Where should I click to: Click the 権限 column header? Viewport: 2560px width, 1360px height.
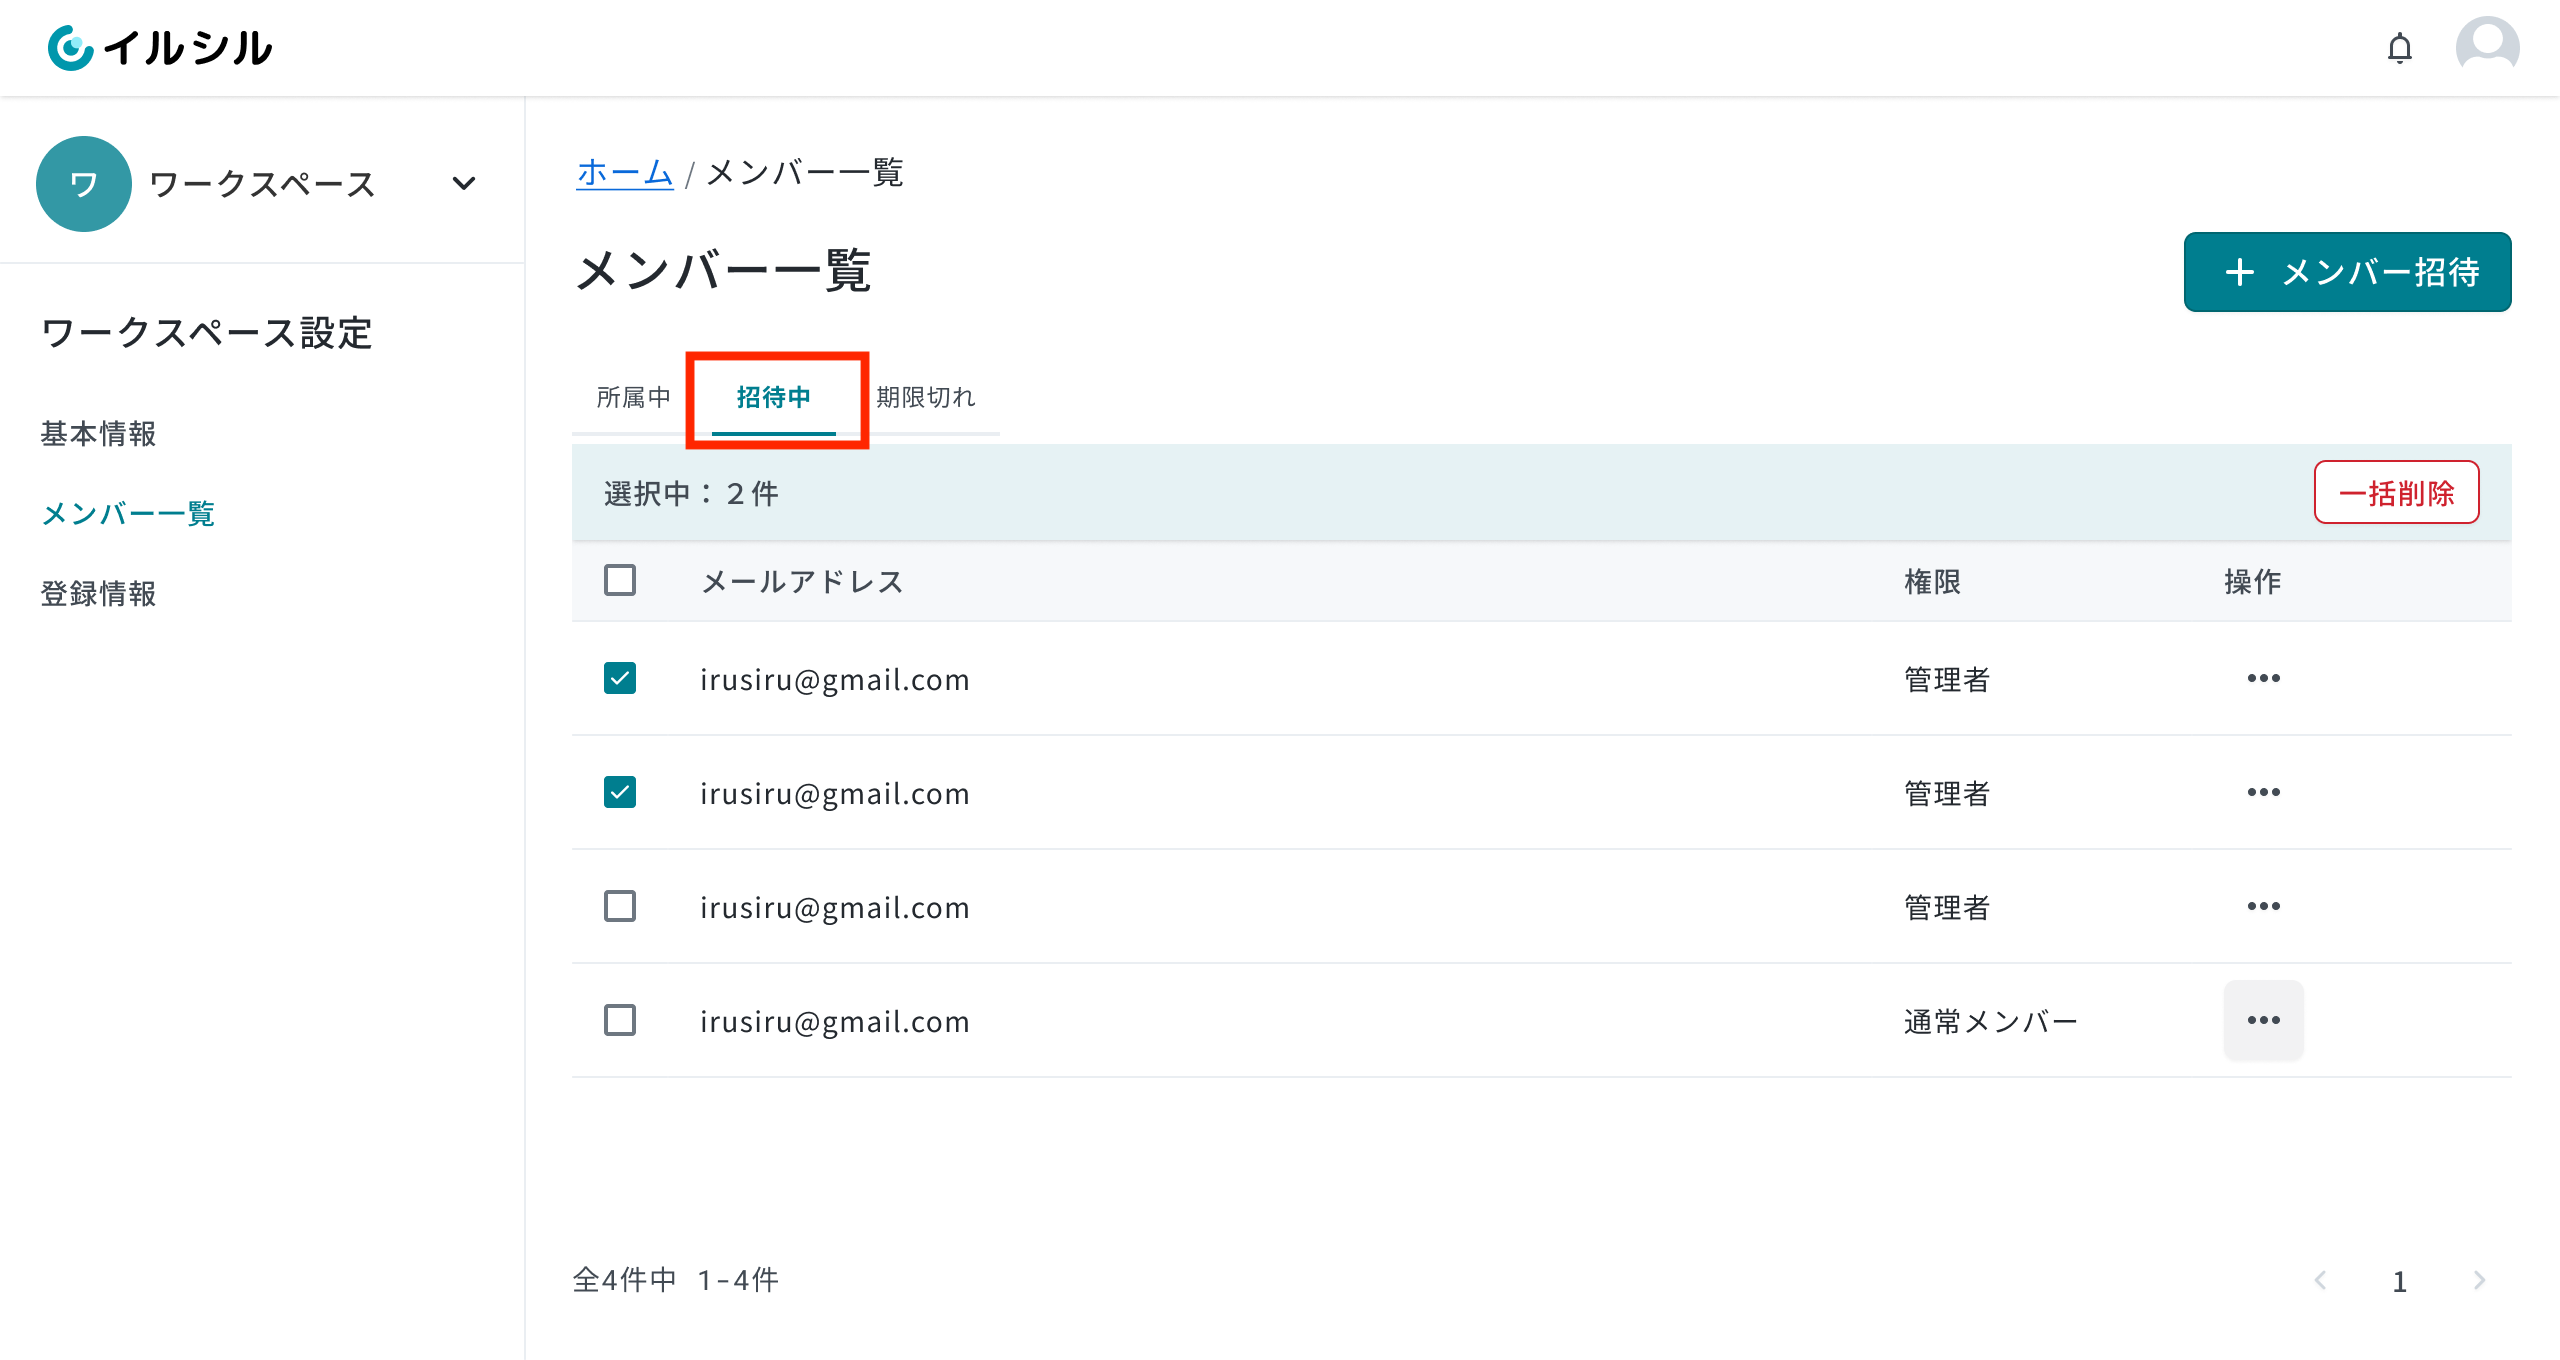click(1932, 581)
